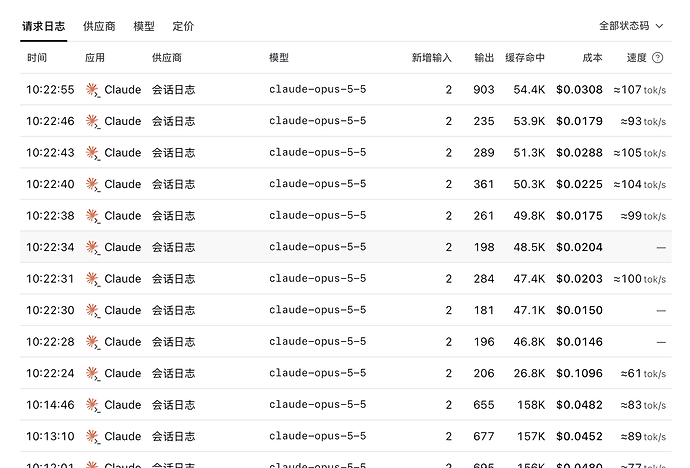Click the Claude icon in the 10:22:55 row
690x468 pixels.
pos(92,90)
